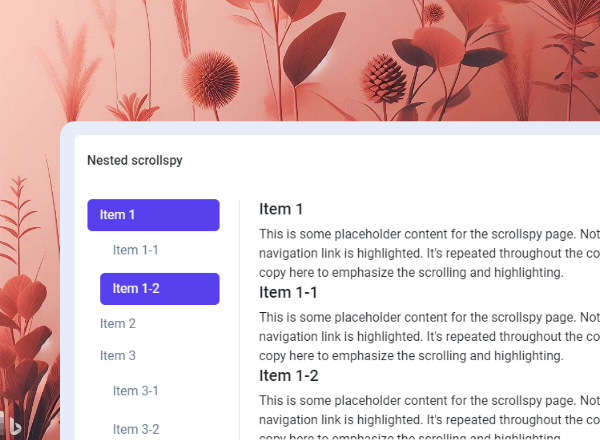Click the Item 3-2 sidebar link
Screen dimensions: 600x440
pyautogui.click(x=136, y=429)
